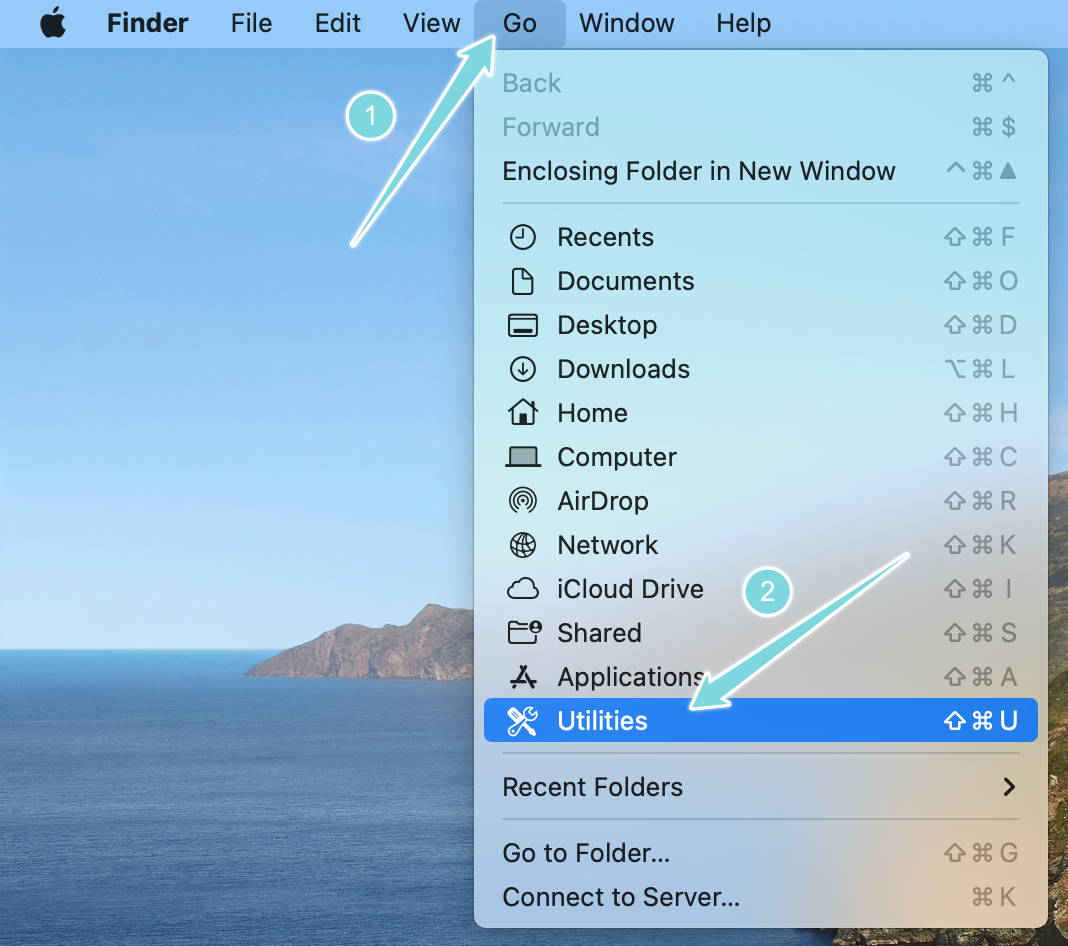Click the AirDrop radar icon
The height and width of the screenshot is (946, 1068).
522,501
